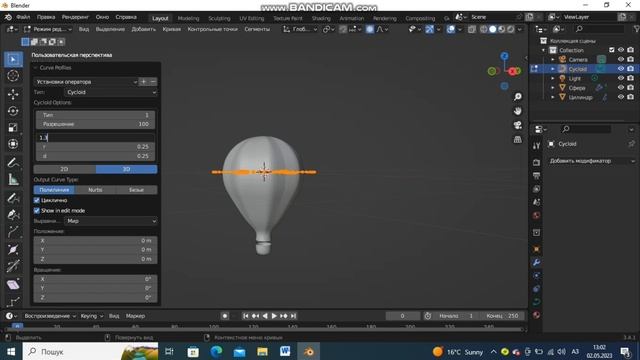Select the Randomize tool
The width and height of the screenshot is (640, 360).
[13, 302]
